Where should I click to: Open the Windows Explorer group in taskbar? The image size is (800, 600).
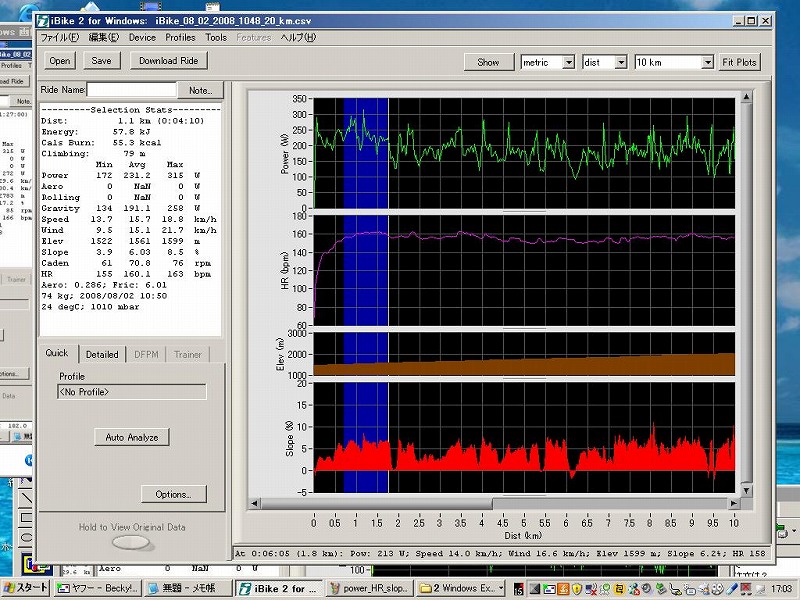[460, 588]
